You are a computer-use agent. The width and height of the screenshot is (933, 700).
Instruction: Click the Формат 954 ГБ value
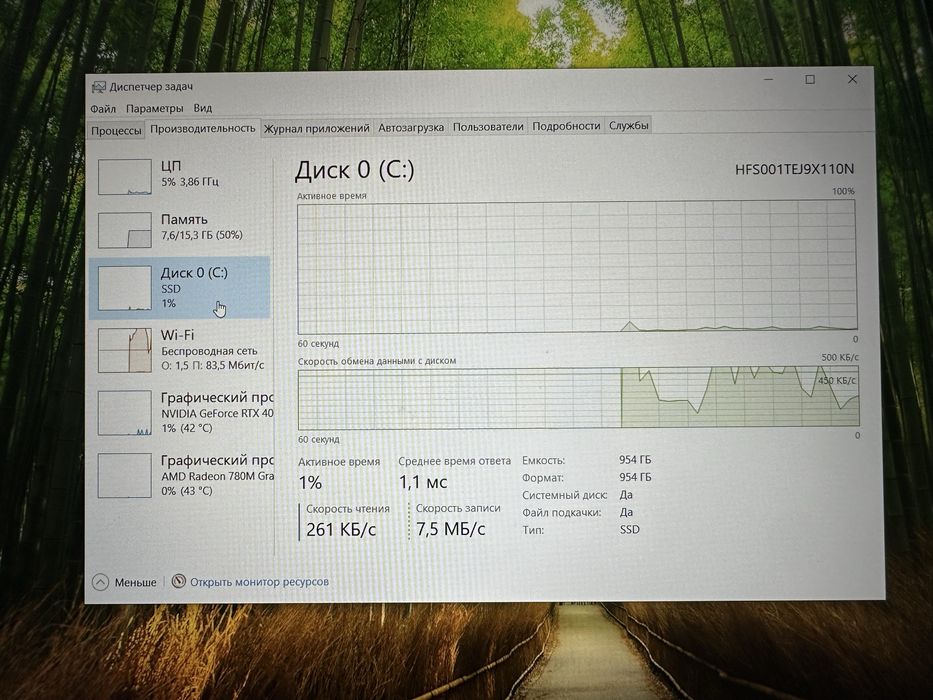click(x=635, y=477)
